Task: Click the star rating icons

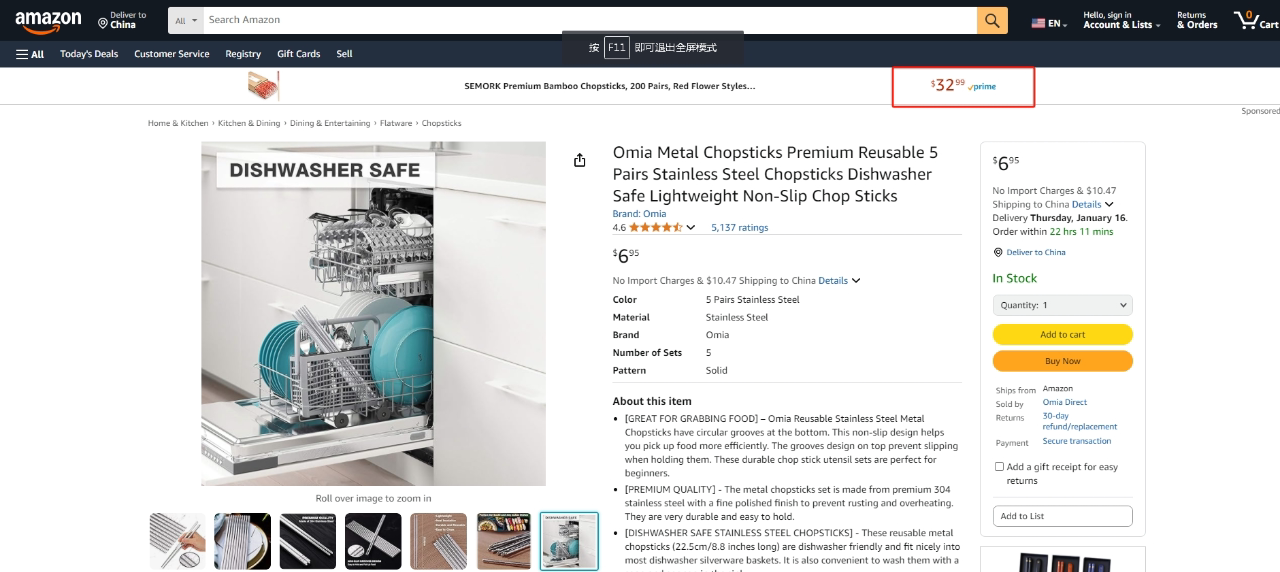Action: pyautogui.click(x=656, y=228)
